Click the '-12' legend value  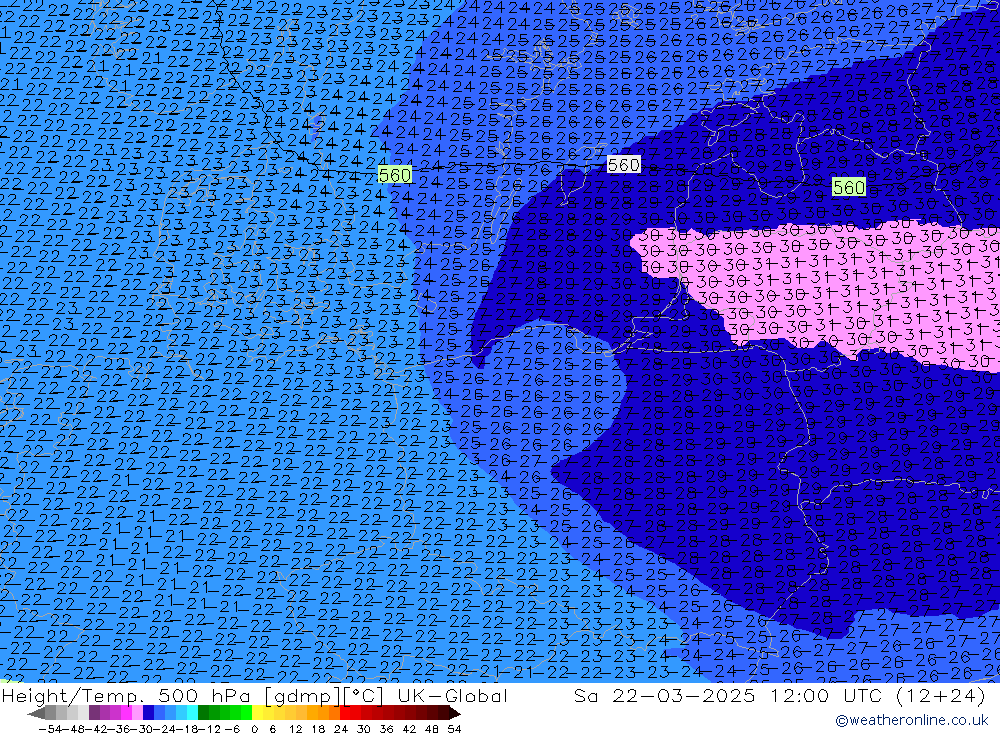point(209,729)
